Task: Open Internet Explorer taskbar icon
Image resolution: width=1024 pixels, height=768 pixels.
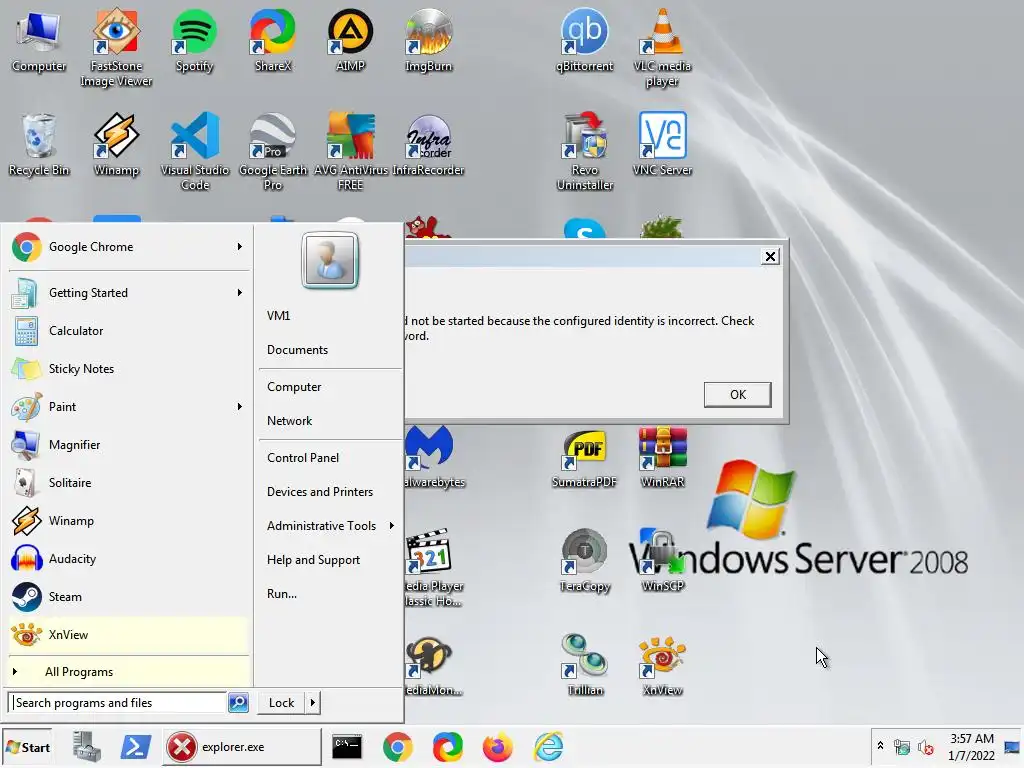Action: 549,746
